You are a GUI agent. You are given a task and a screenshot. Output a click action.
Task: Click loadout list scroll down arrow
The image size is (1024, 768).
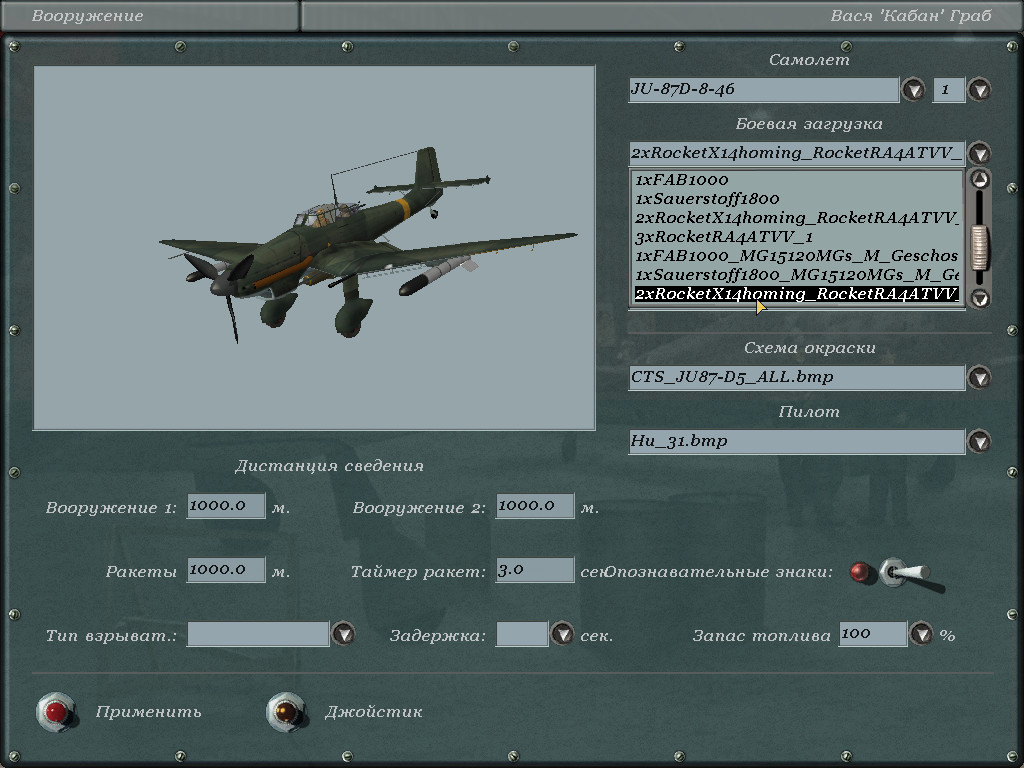tap(979, 298)
